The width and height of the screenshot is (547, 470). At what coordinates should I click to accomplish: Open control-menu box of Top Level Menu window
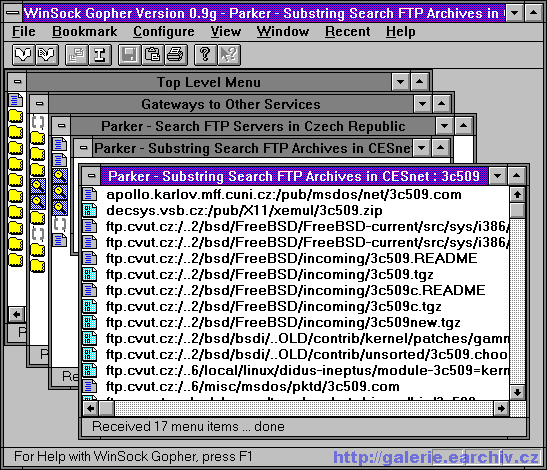click(17, 82)
